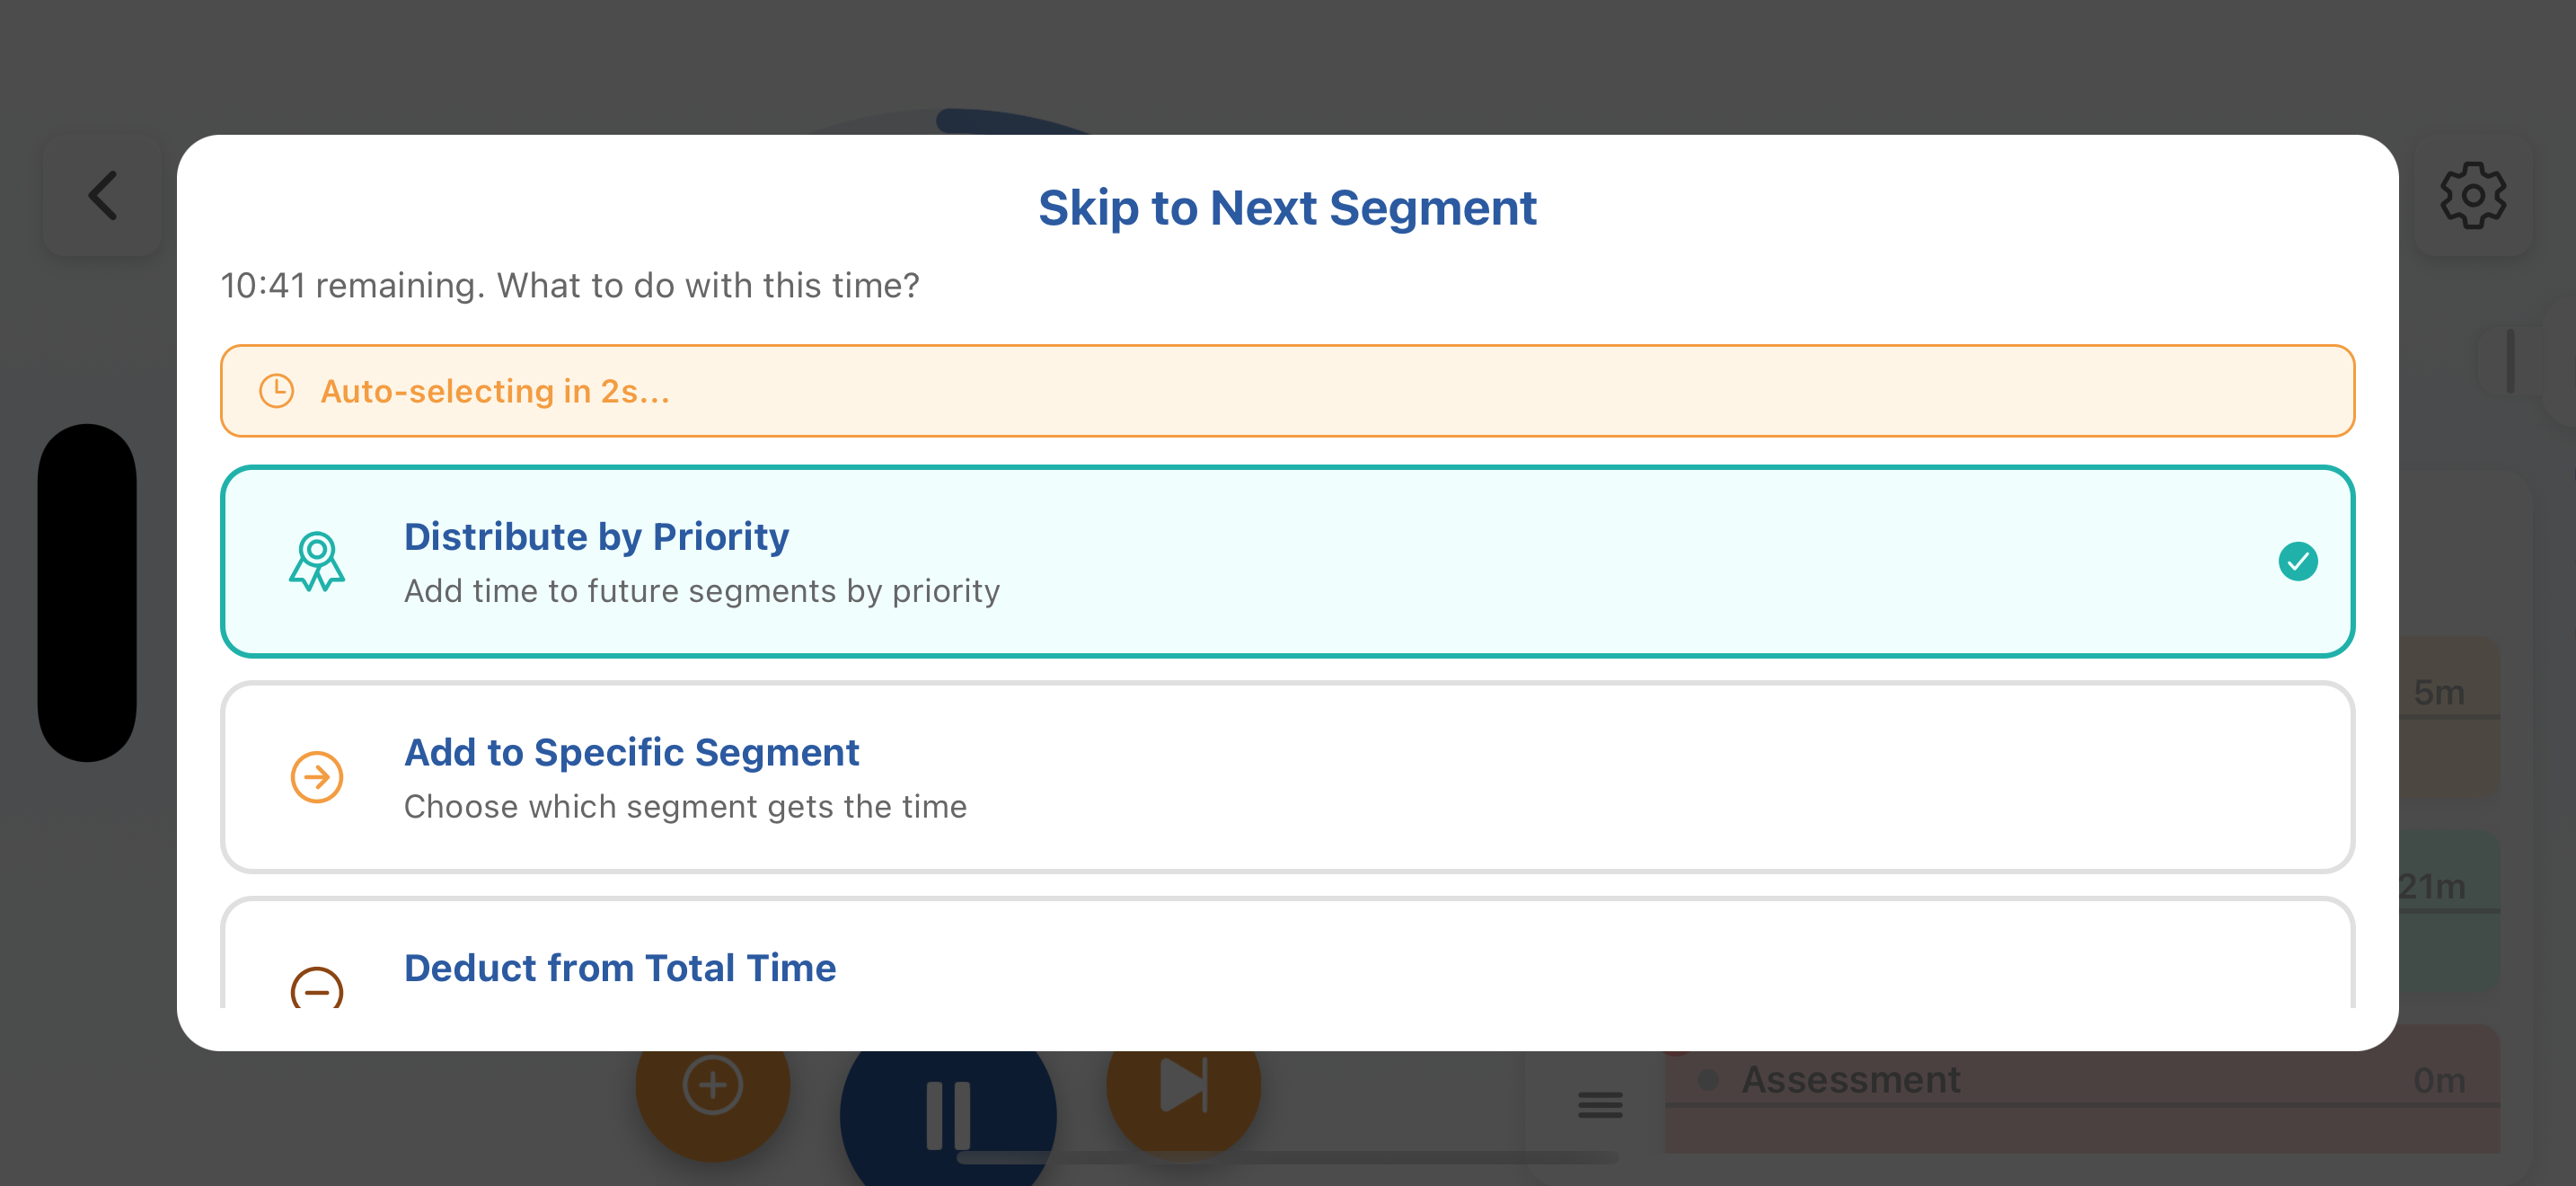
Task: Click the orange arrow circle icon
Action: point(317,777)
